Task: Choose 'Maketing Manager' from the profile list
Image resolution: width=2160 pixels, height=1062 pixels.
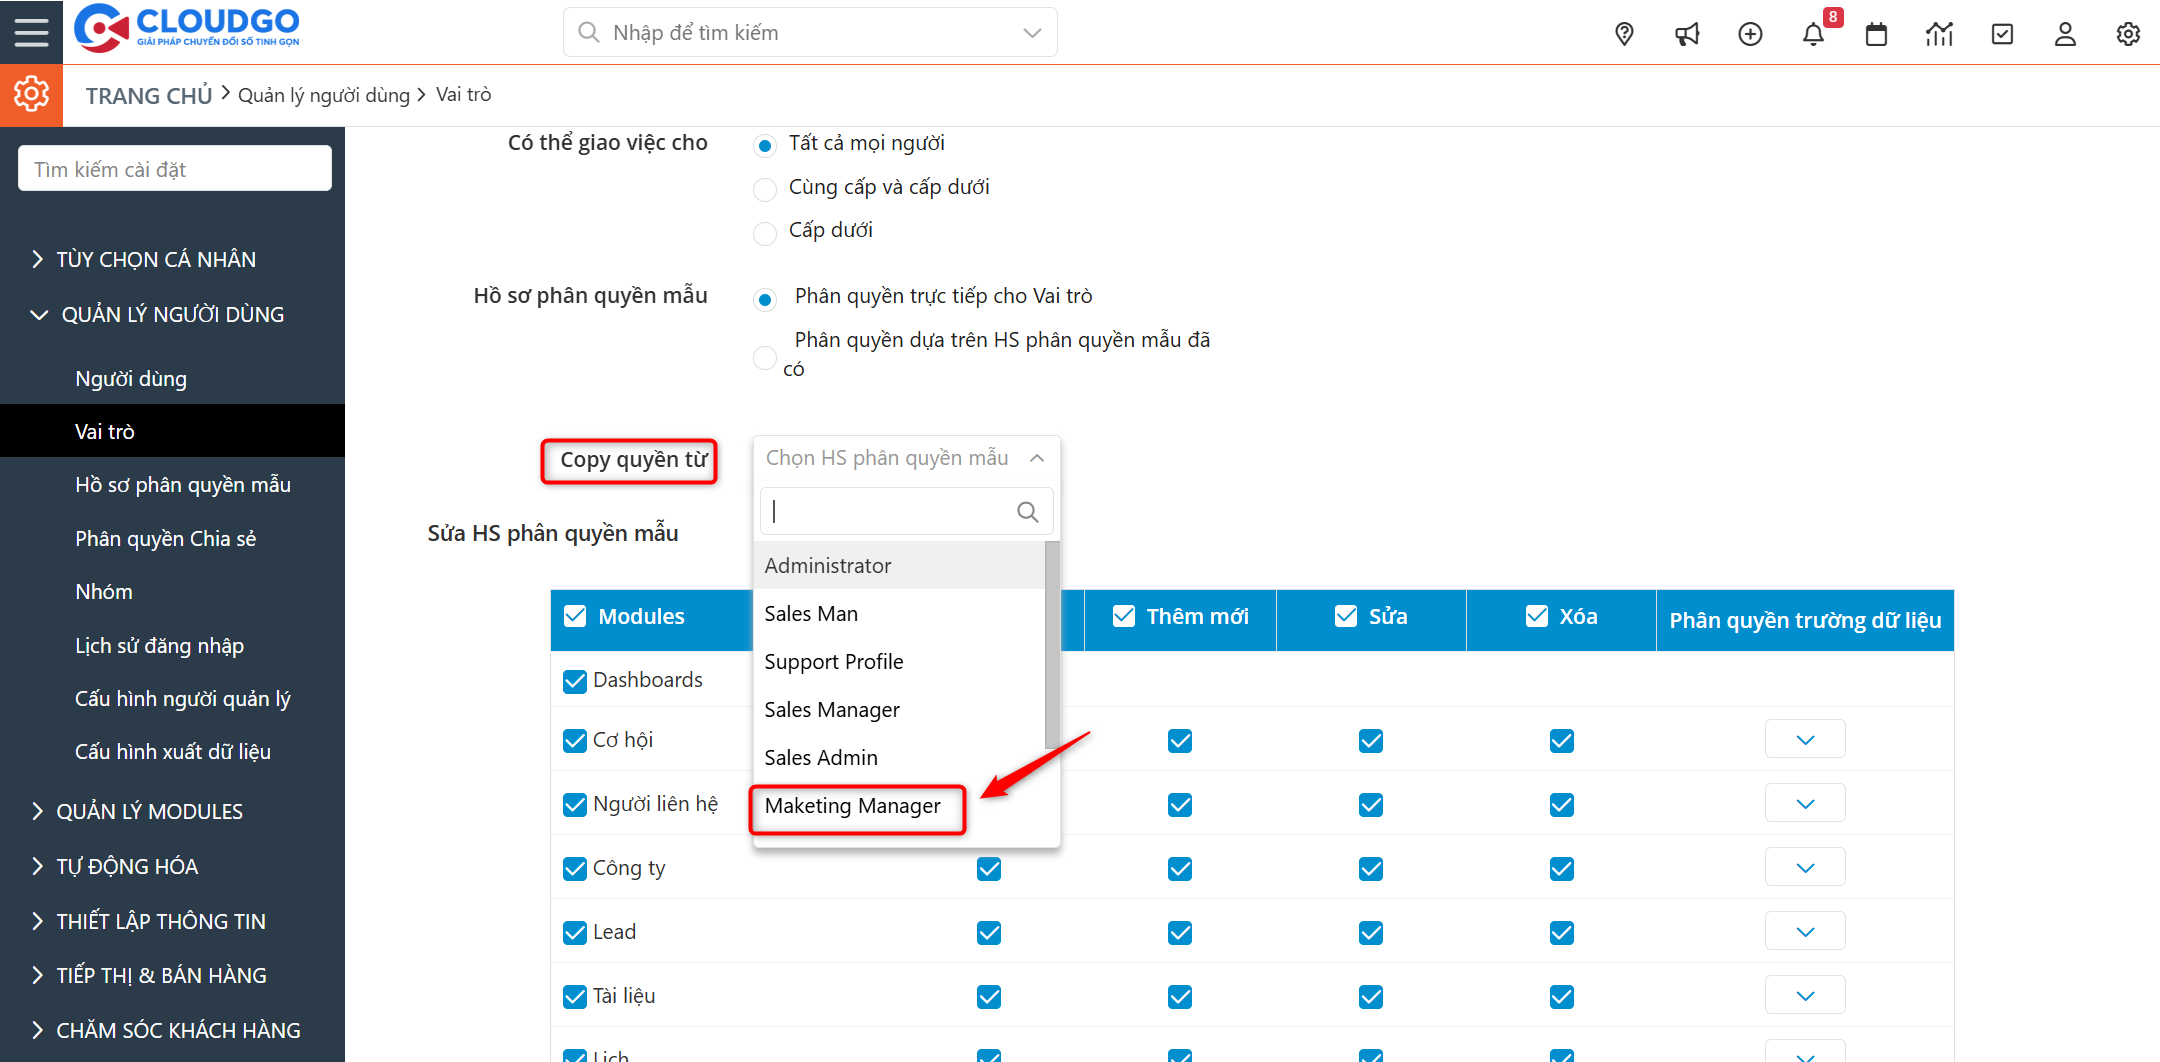Action: click(852, 806)
